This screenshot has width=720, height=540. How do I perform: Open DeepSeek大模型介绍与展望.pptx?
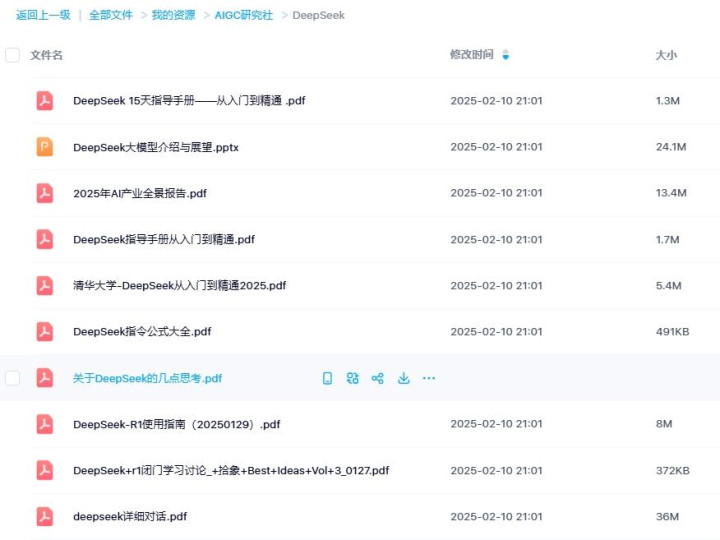click(156, 147)
